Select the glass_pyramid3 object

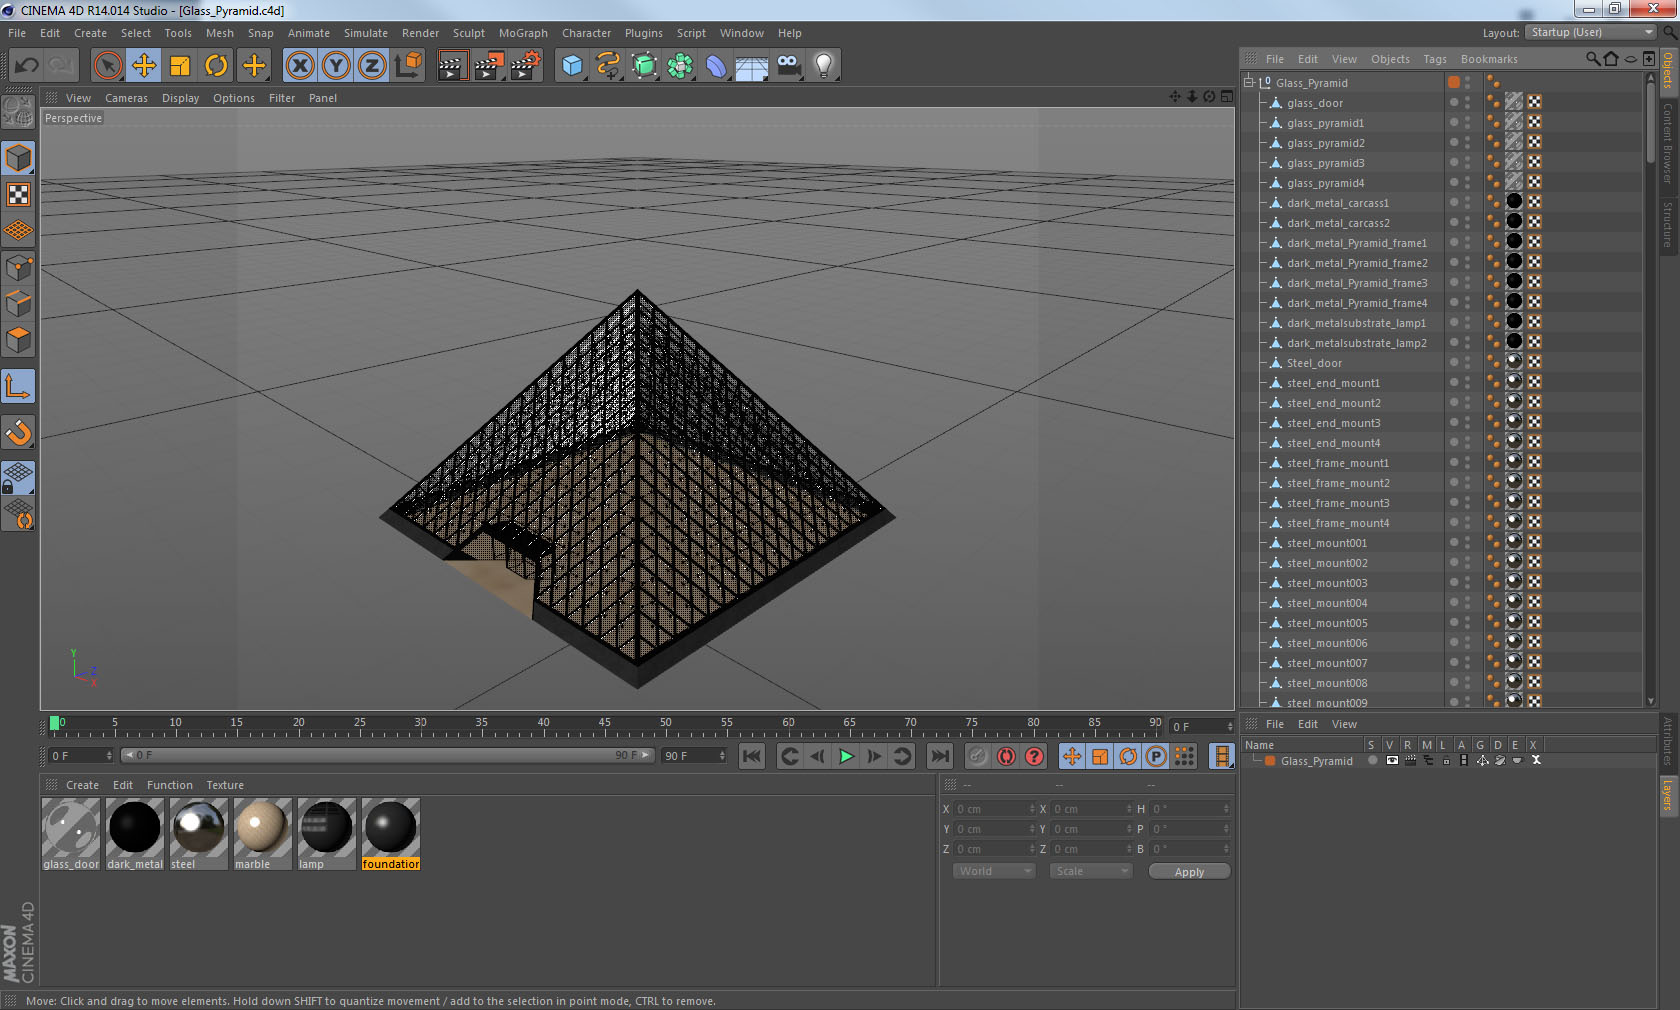point(1325,163)
